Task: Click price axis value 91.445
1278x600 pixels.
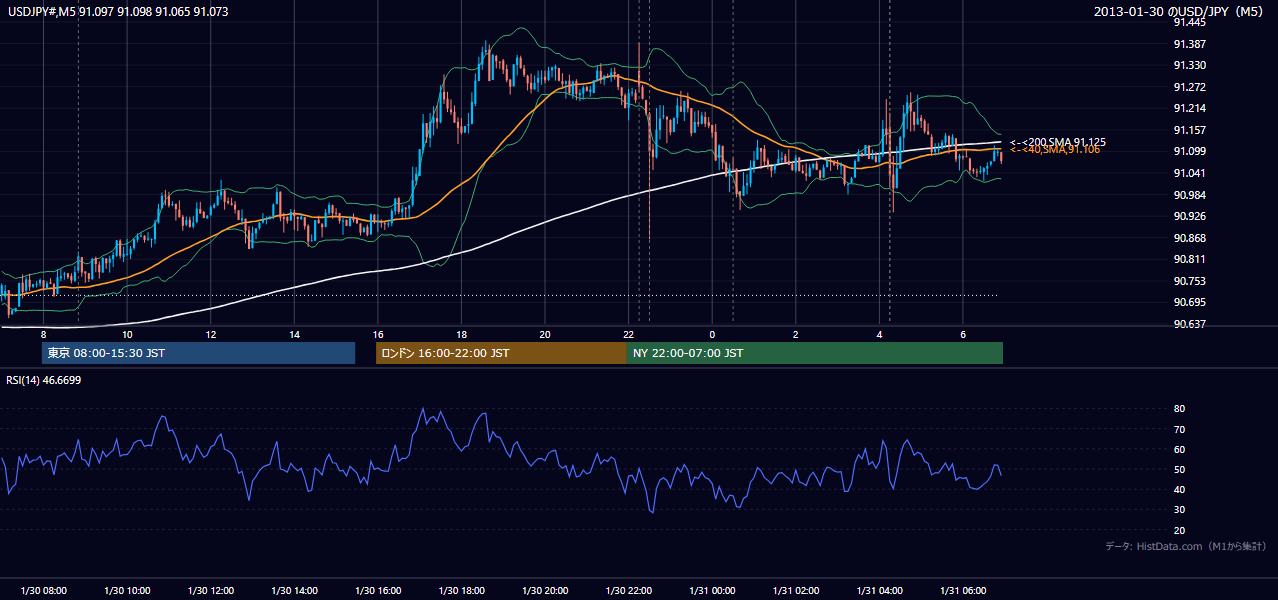Action: (x=1188, y=22)
